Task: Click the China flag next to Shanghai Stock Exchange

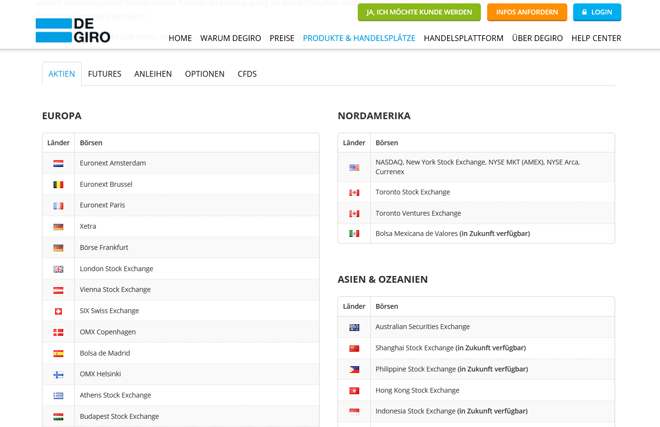Action: click(x=354, y=348)
